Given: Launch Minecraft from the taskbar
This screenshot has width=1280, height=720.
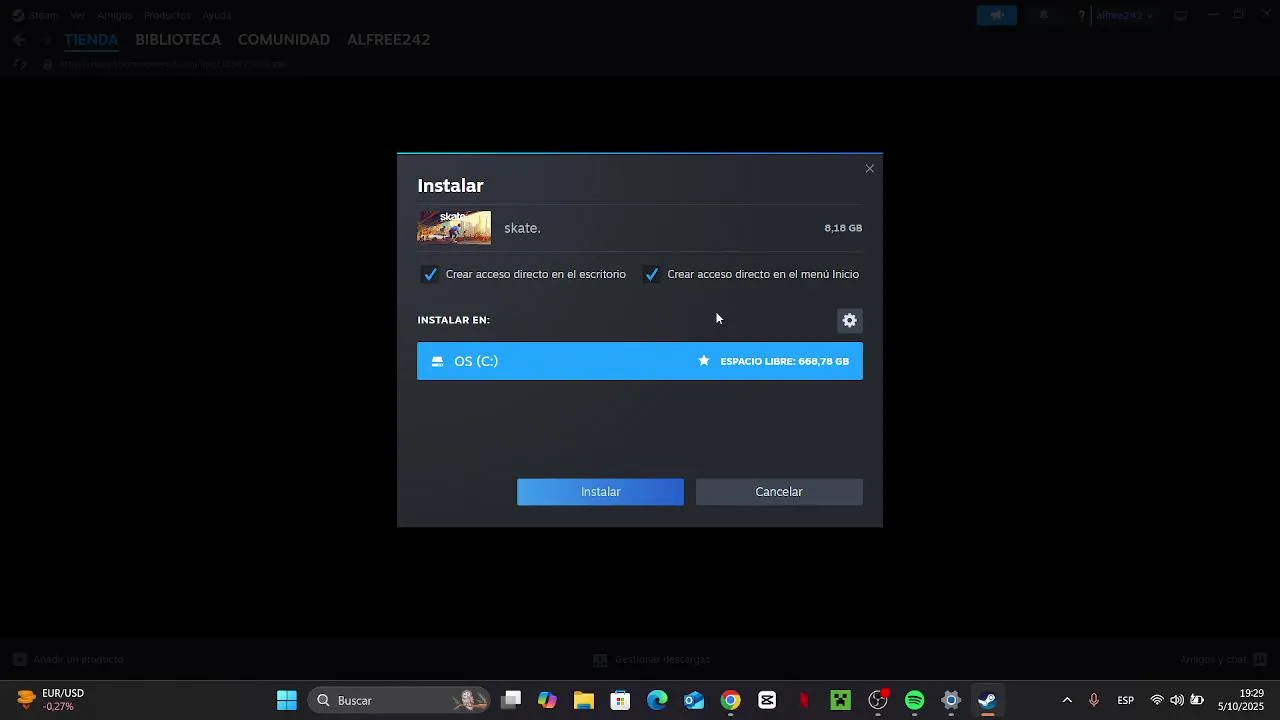Looking at the screenshot, I should click(840, 700).
